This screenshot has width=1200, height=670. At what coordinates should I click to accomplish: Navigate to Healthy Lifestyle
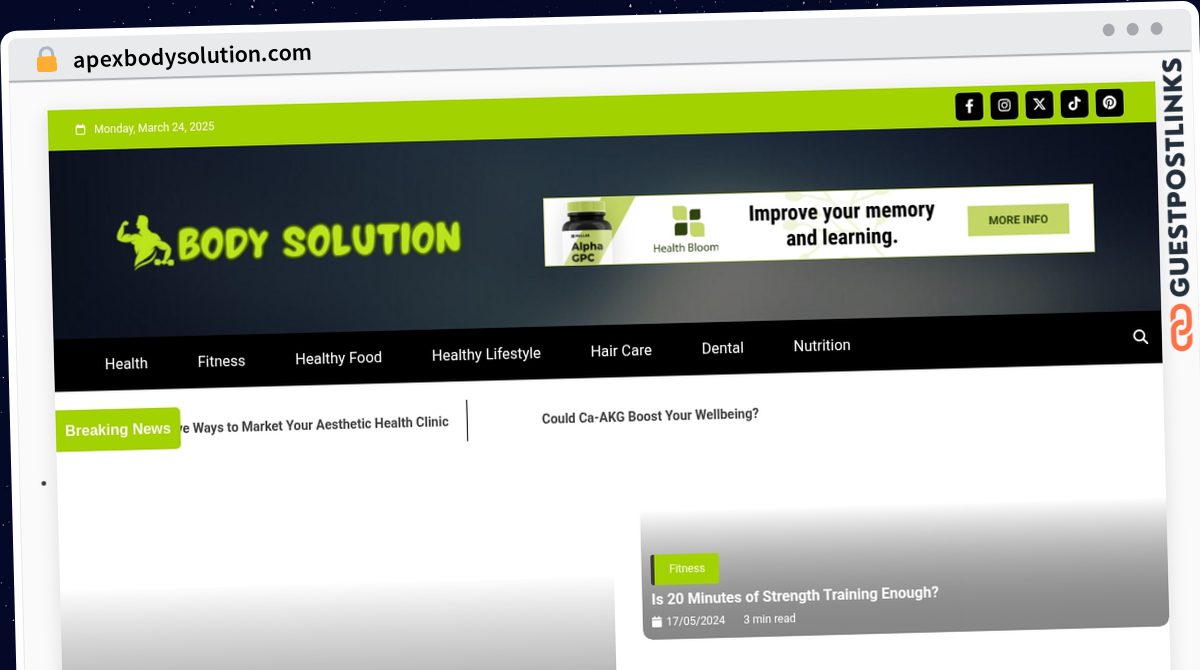pos(486,354)
